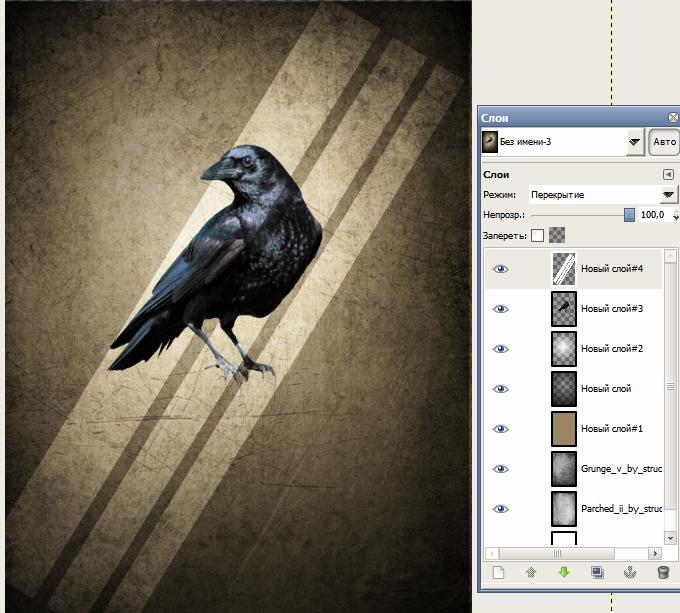Screen dimensions: 680x613
Task: Hide the Новый слой#3 crow layer
Action: pyautogui.click(x=500, y=309)
